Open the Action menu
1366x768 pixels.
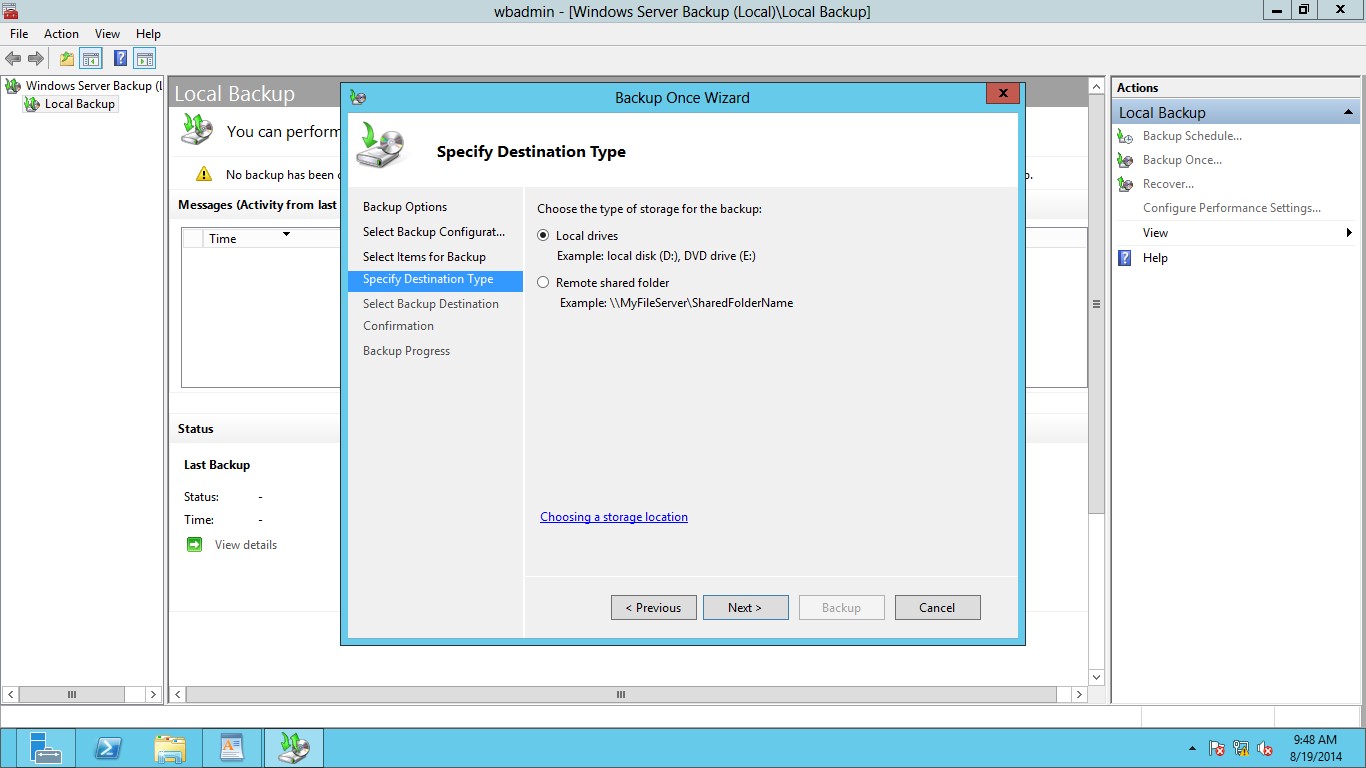point(61,34)
